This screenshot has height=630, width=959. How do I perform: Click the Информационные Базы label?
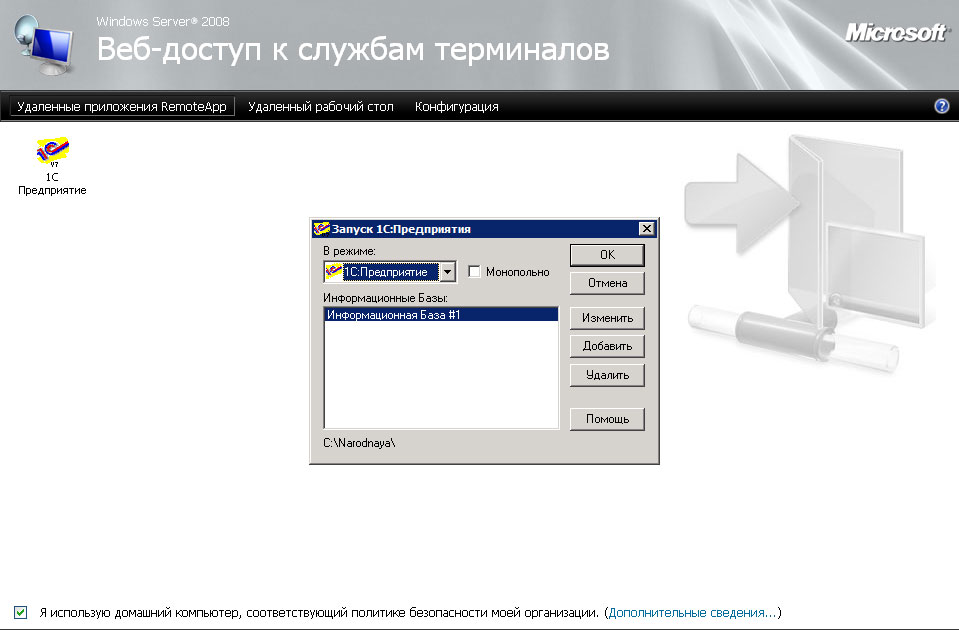tap(385, 298)
